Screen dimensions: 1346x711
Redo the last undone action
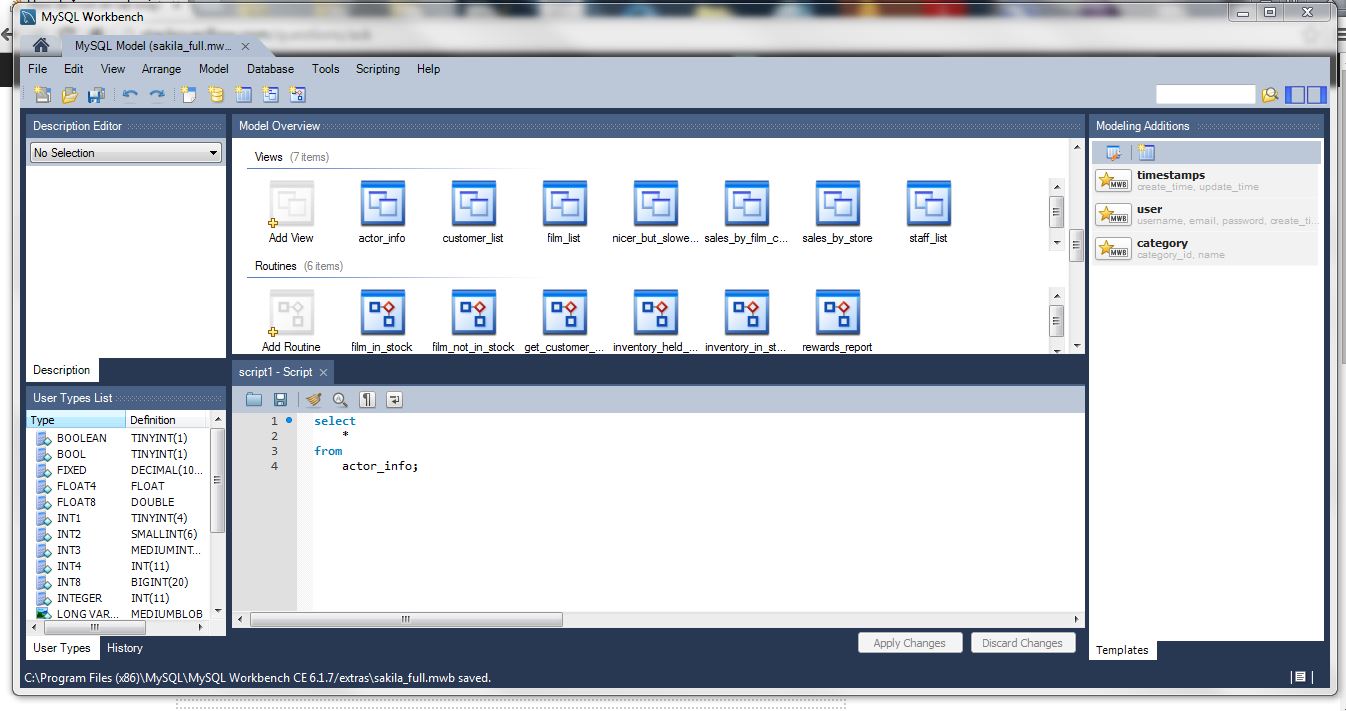157,95
